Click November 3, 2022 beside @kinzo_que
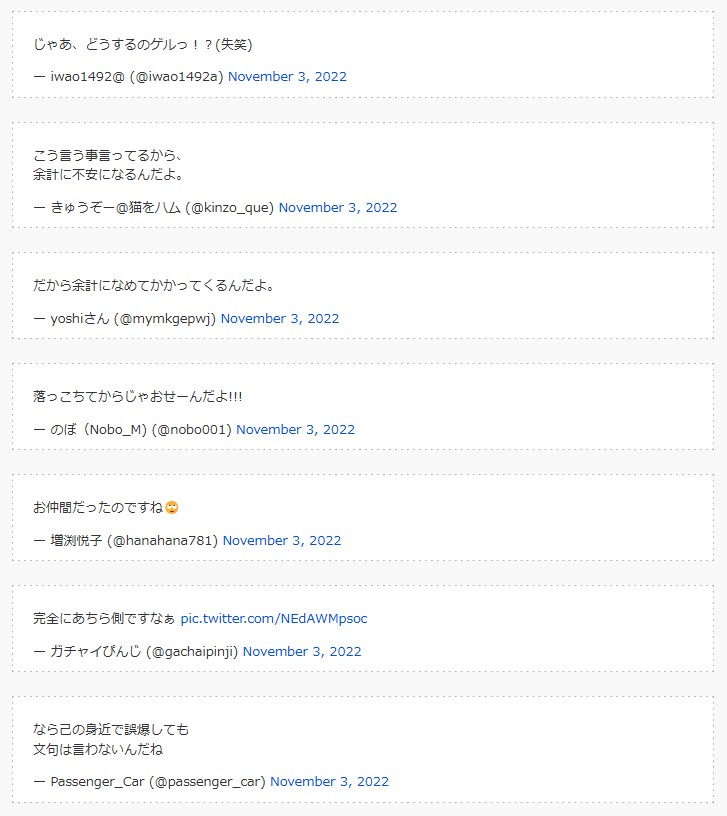The height and width of the screenshot is (816, 727). pos(338,208)
